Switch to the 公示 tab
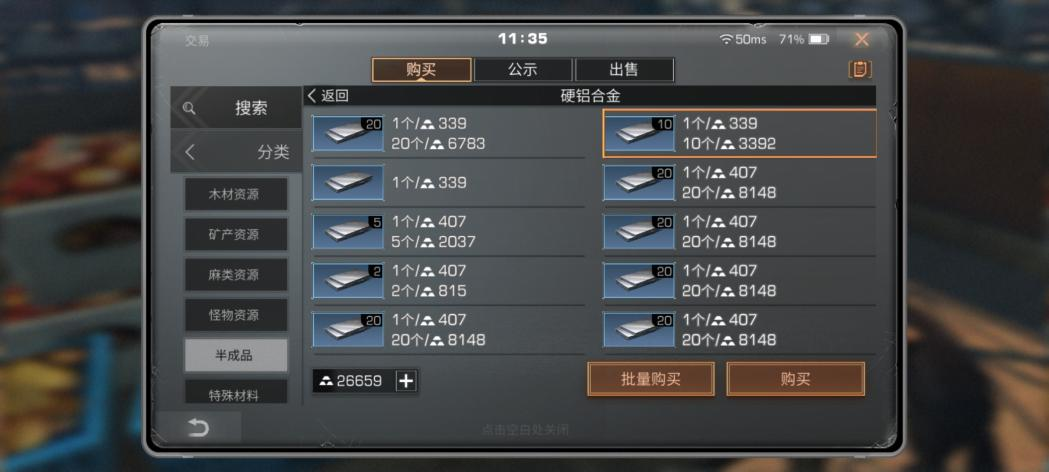The width and height of the screenshot is (1049, 472). tap(523, 70)
